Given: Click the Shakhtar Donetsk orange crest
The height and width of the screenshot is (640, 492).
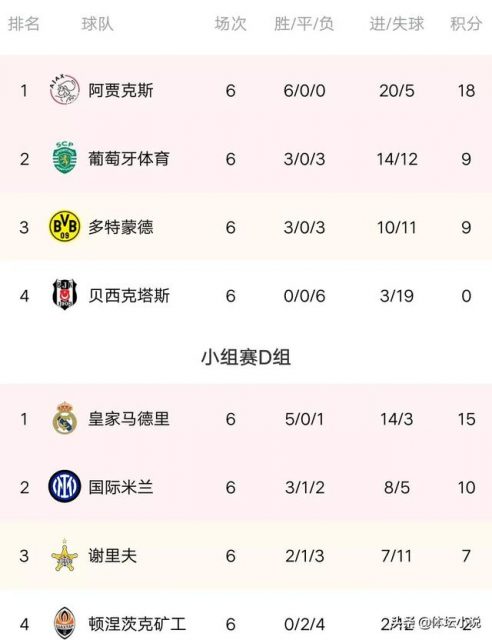Looking at the screenshot, I should (65, 623).
